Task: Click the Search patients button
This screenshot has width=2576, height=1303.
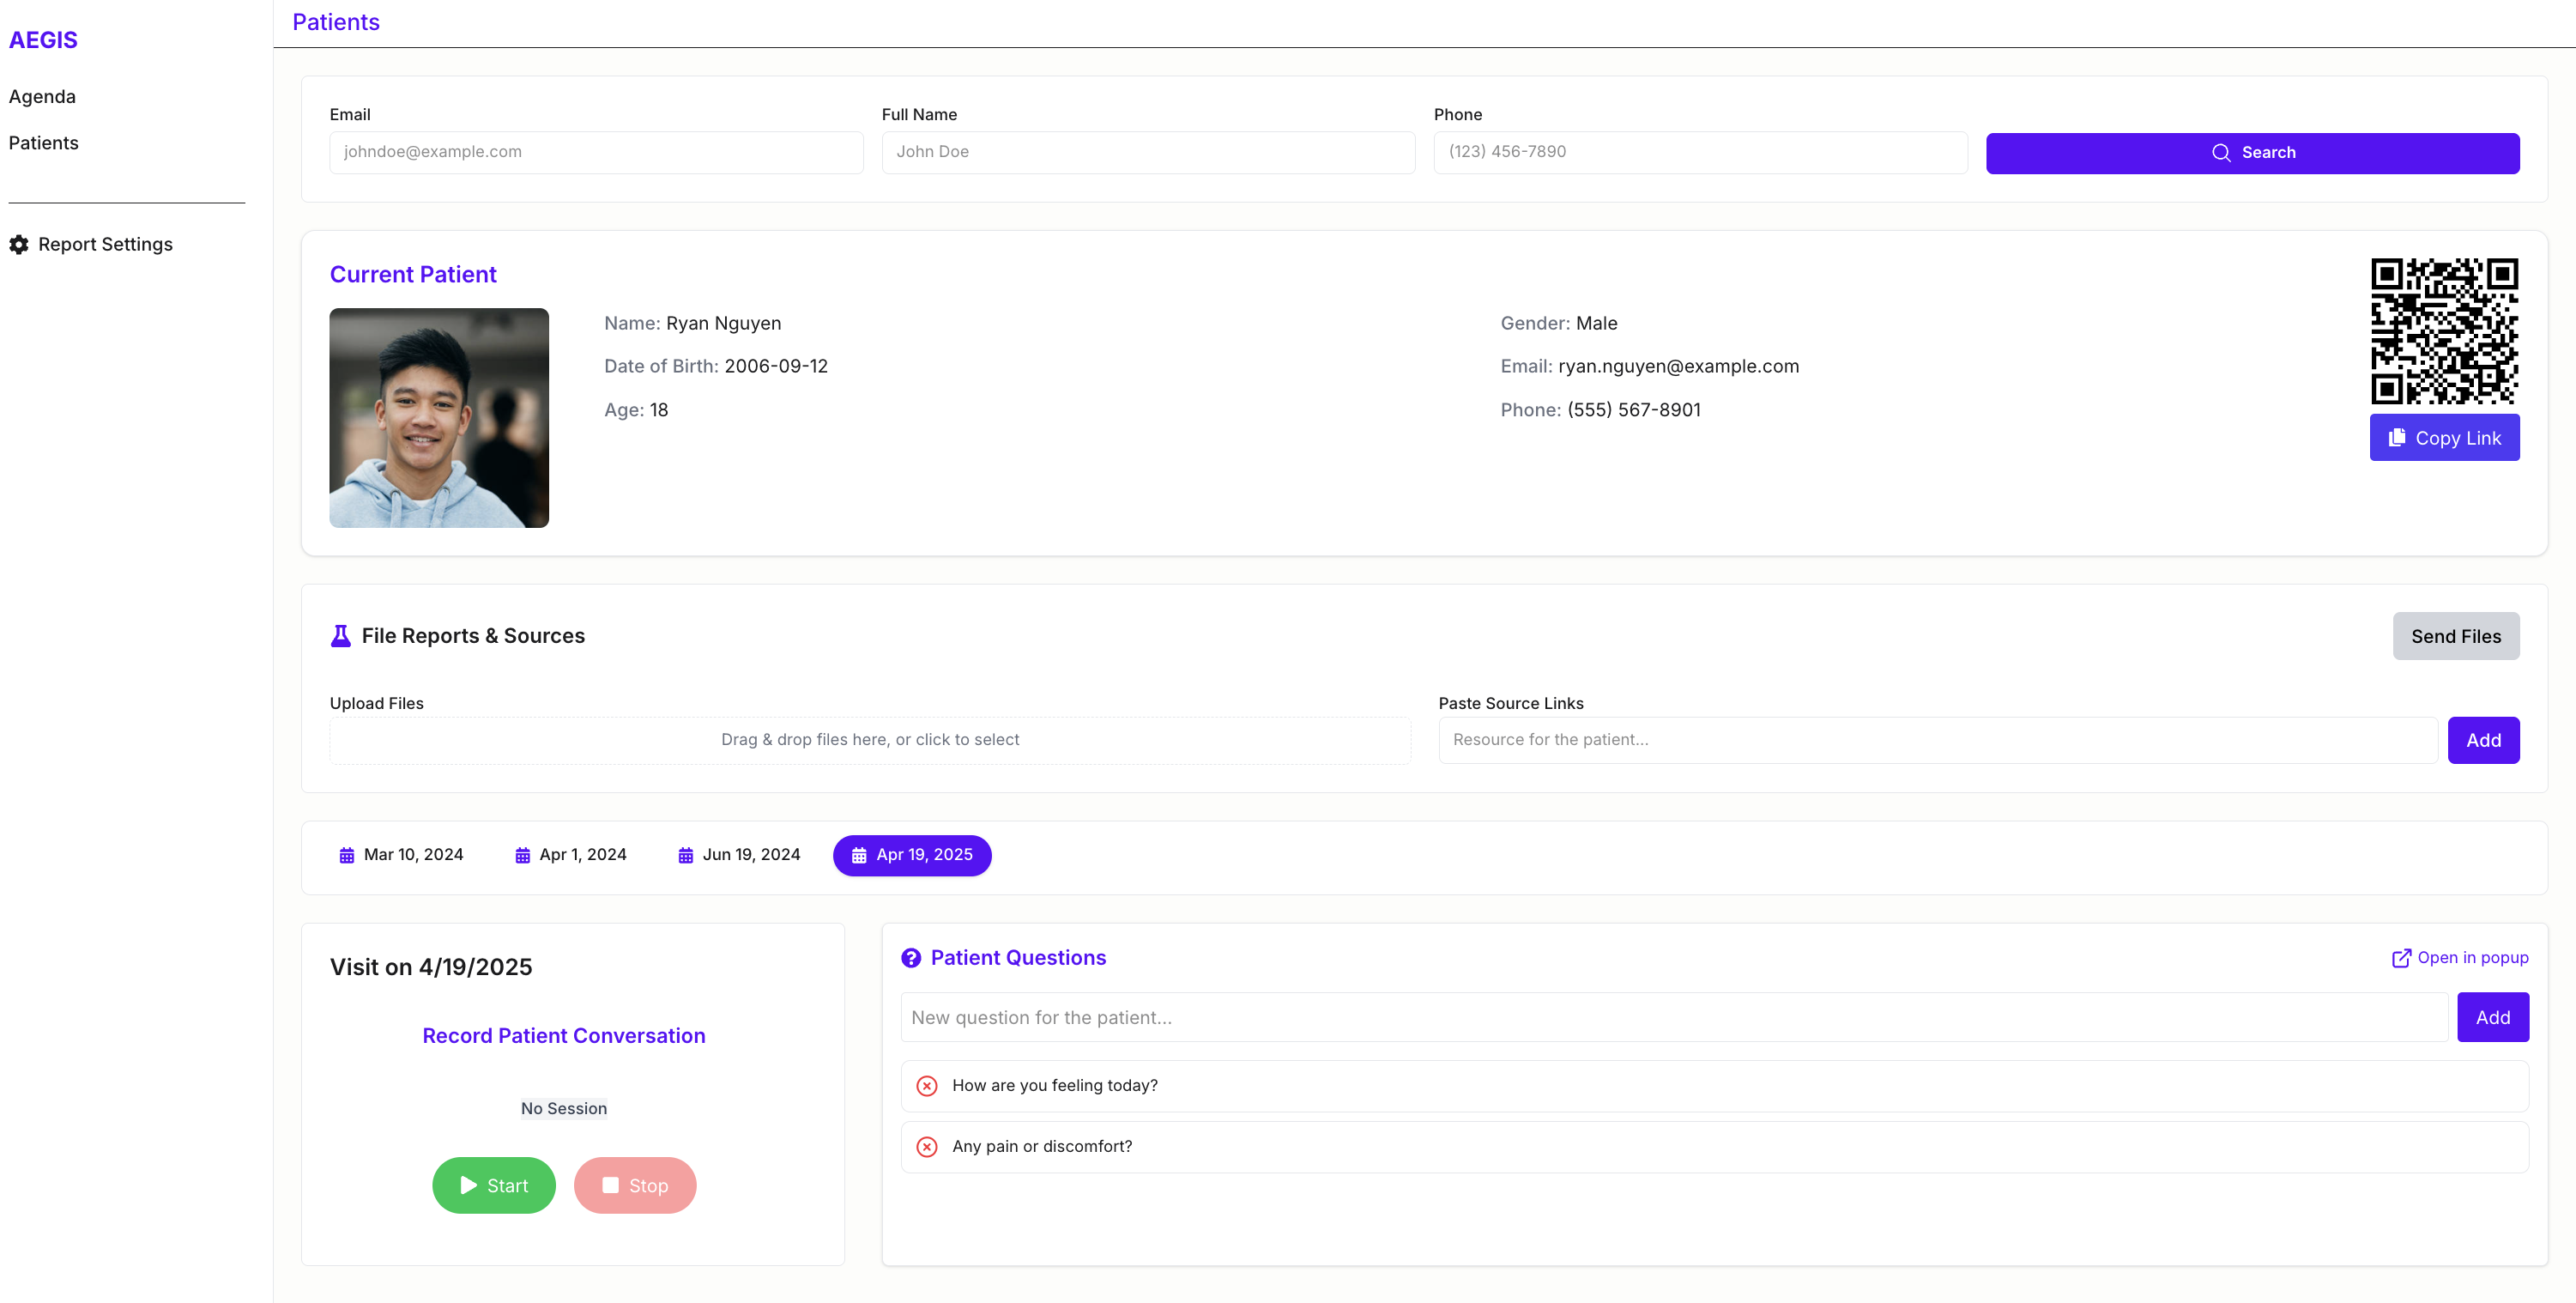Action: (x=2251, y=153)
